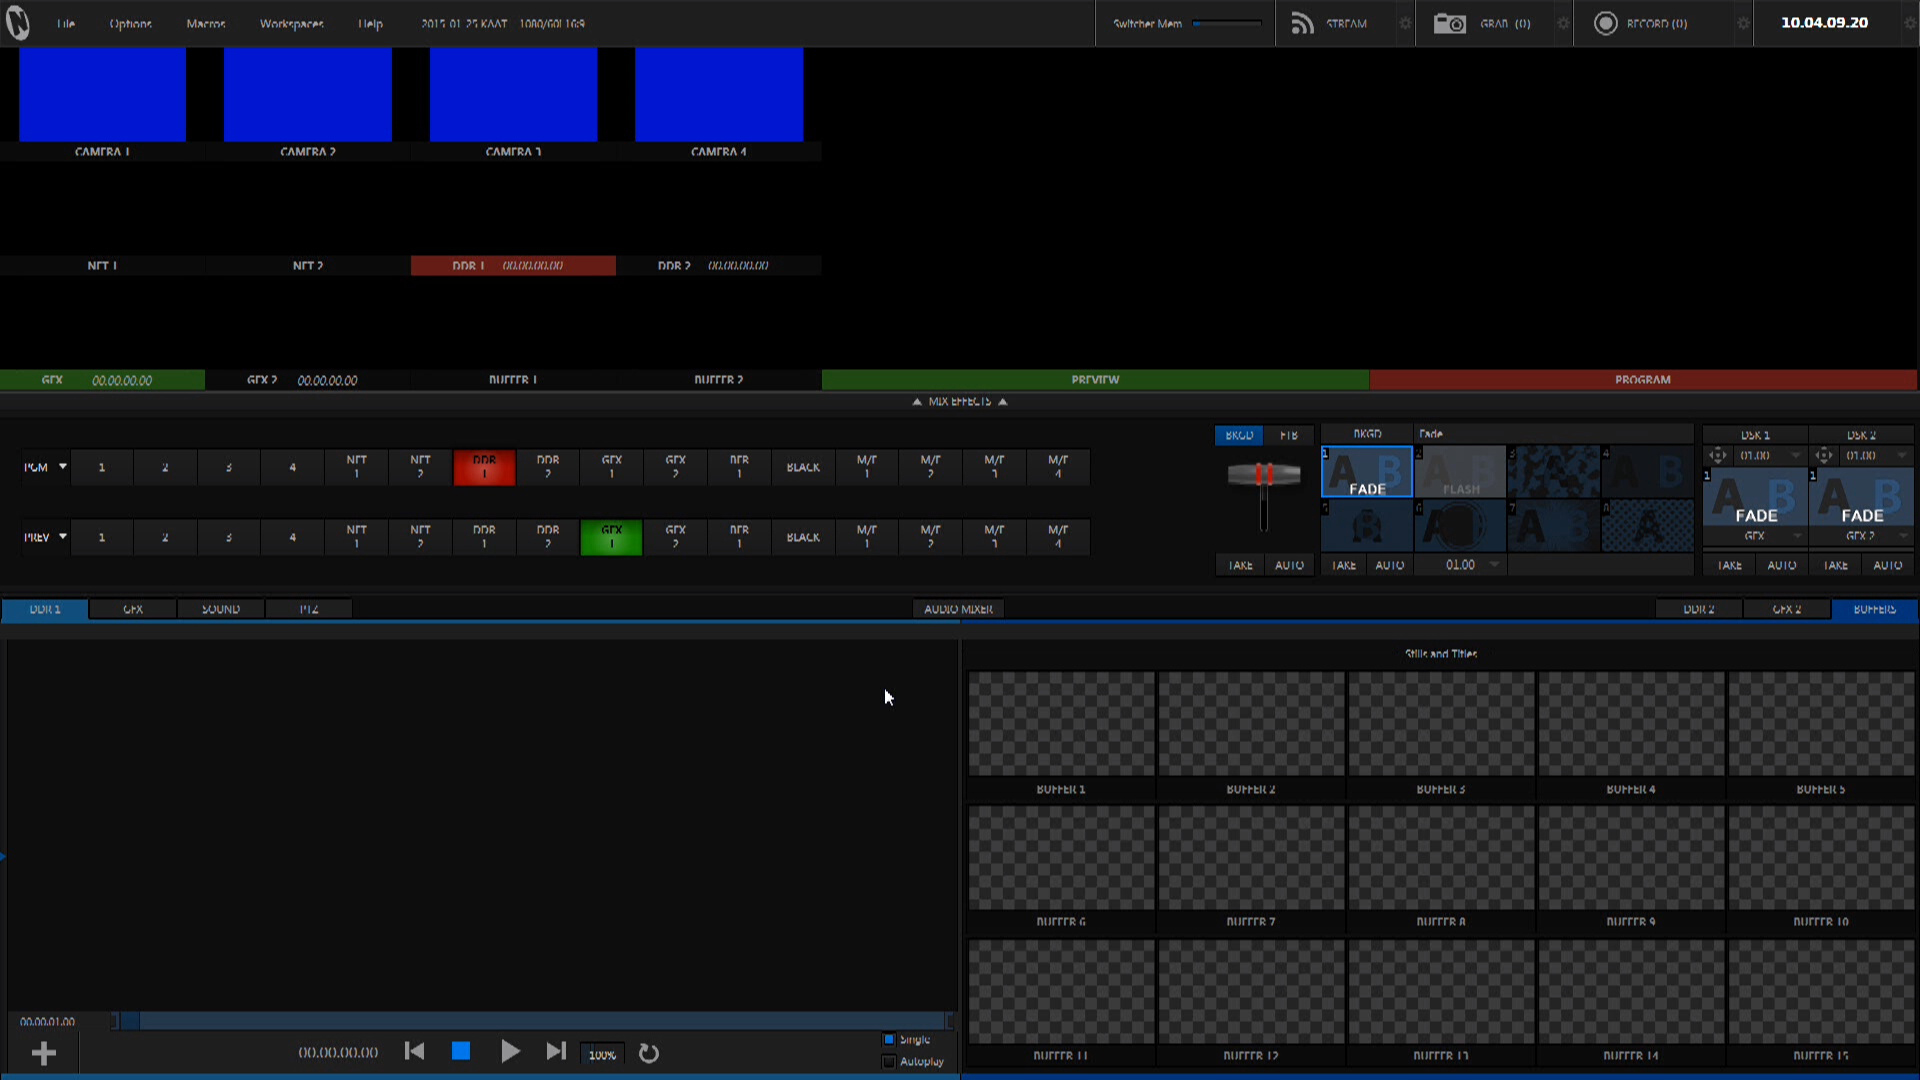Open the PGM row dropdown arrow
This screenshot has height=1080, width=1920.
click(x=63, y=467)
